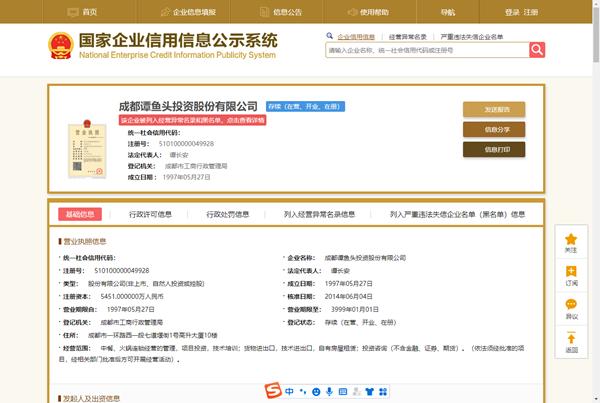This screenshot has height=403, width=600.
Task: Open 首页 in the top navigation
Action: (90, 12)
